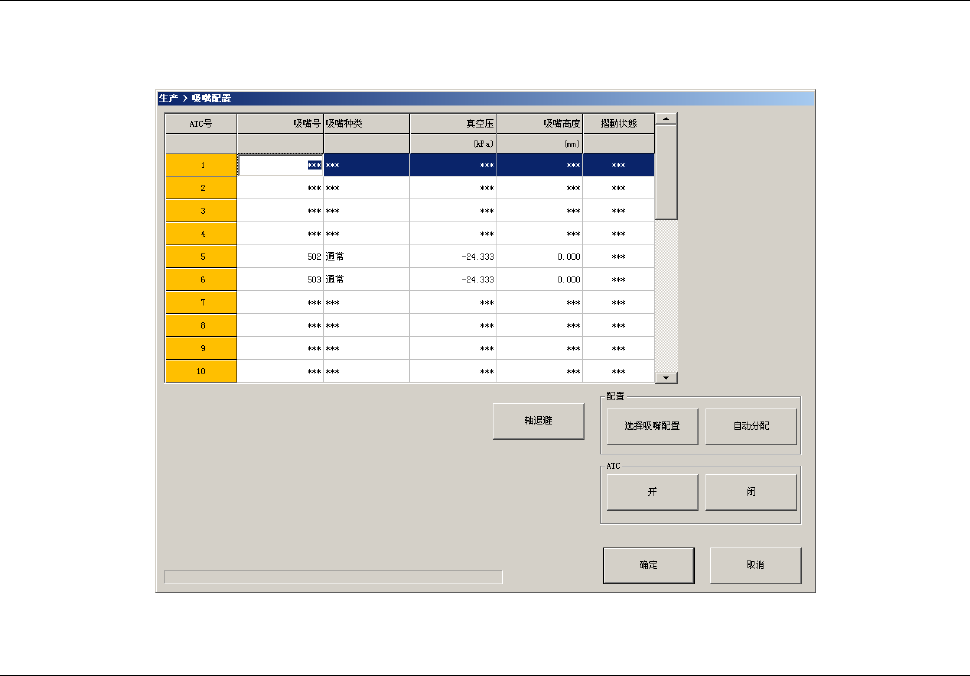Click the 0.000 height cell in row 5
The image size is (970, 676).
539,257
